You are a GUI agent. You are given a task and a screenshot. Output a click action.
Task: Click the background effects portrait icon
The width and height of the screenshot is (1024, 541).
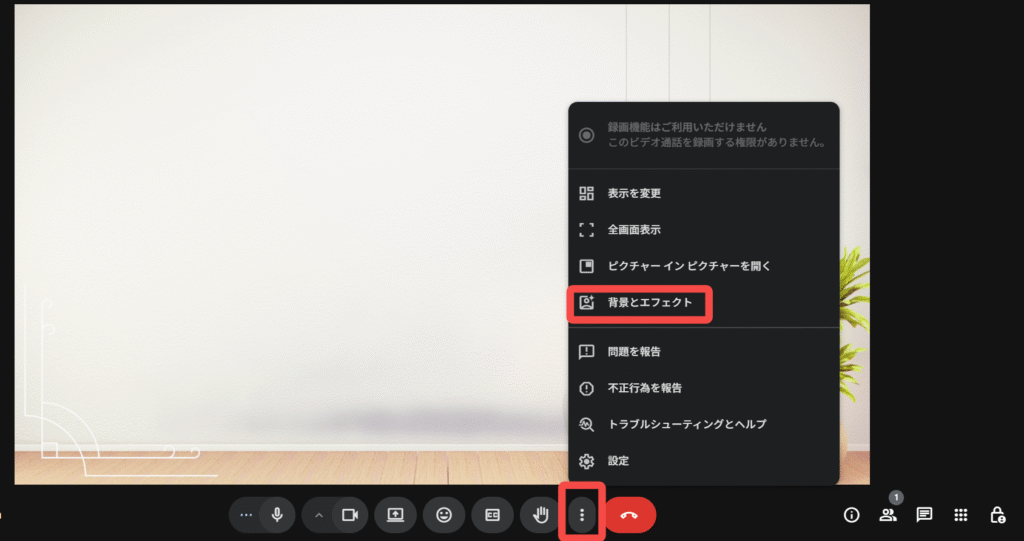click(586, 303)
